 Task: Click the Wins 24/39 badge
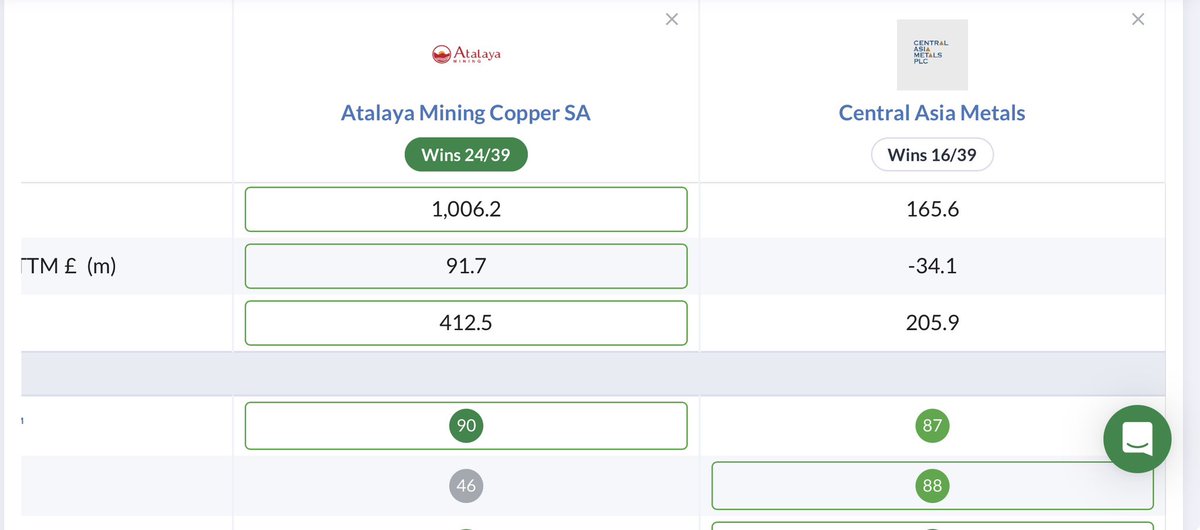tap(466, 155)
